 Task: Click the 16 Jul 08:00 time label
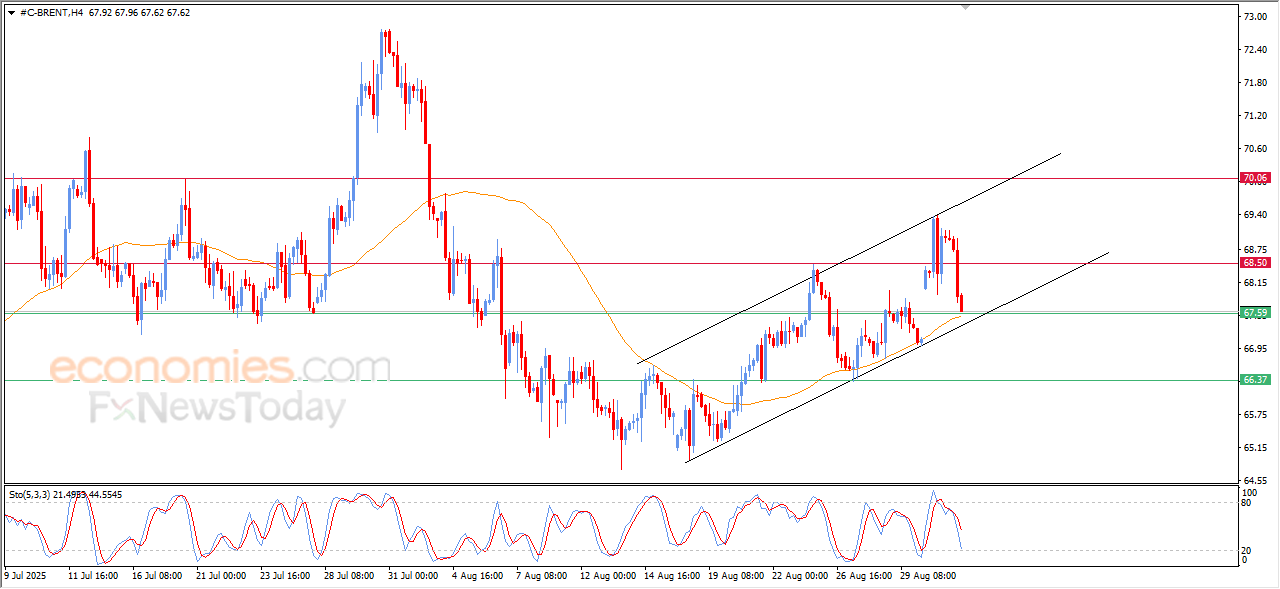pyautogui.click(x=156, y=576)
